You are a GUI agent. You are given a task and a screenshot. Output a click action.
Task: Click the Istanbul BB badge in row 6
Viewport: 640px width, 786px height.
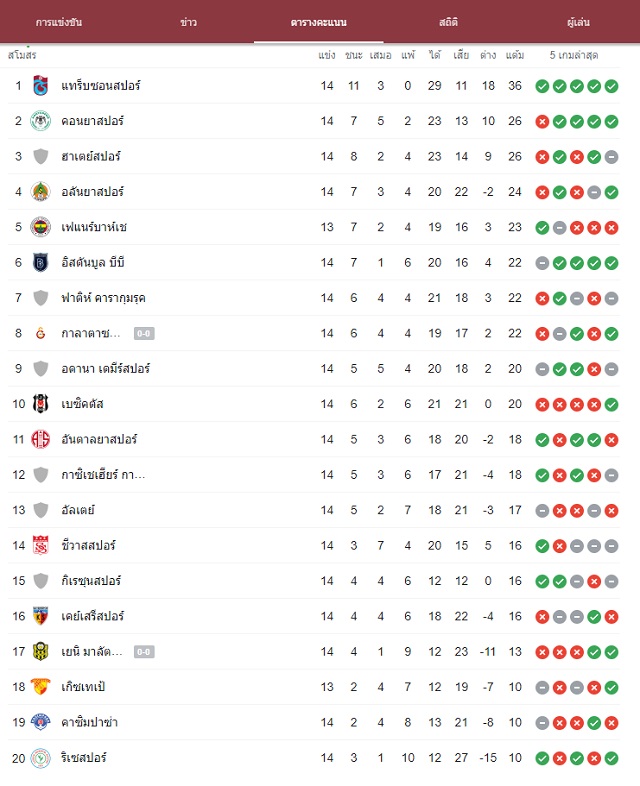41,262
